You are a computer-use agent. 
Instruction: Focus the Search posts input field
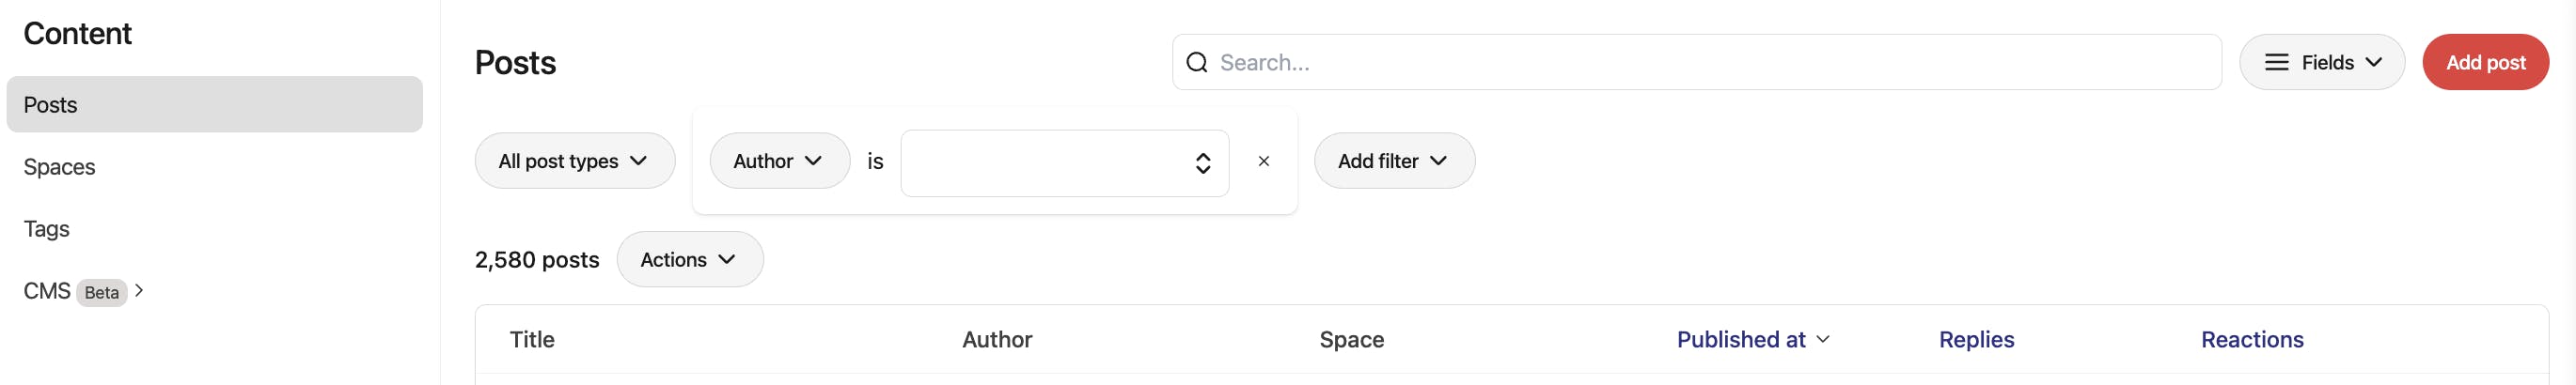[x=1700, y=63]
